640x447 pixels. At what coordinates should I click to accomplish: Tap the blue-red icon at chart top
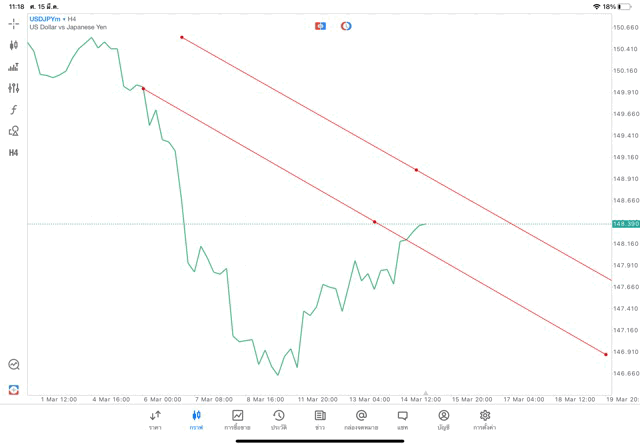click(321, 26)
